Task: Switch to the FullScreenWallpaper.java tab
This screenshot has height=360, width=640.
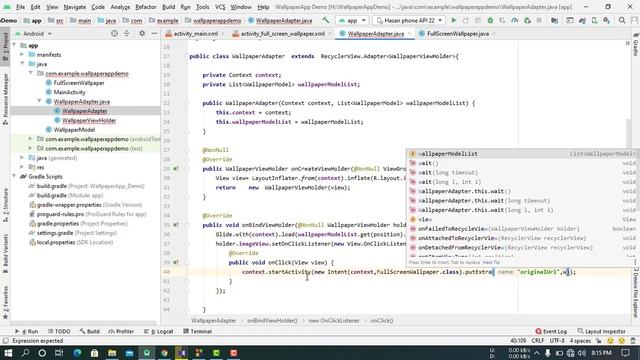Action: click(458, 34)
